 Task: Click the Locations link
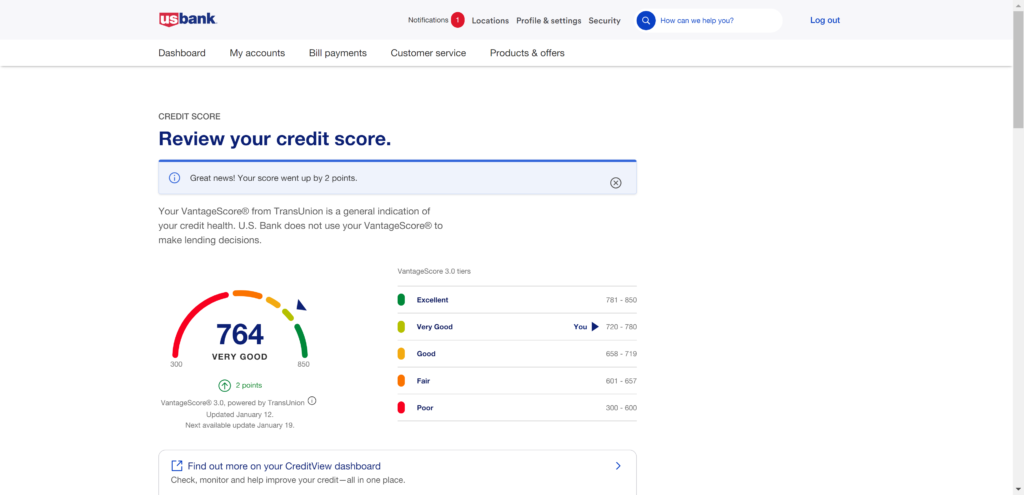pos(490,21)
